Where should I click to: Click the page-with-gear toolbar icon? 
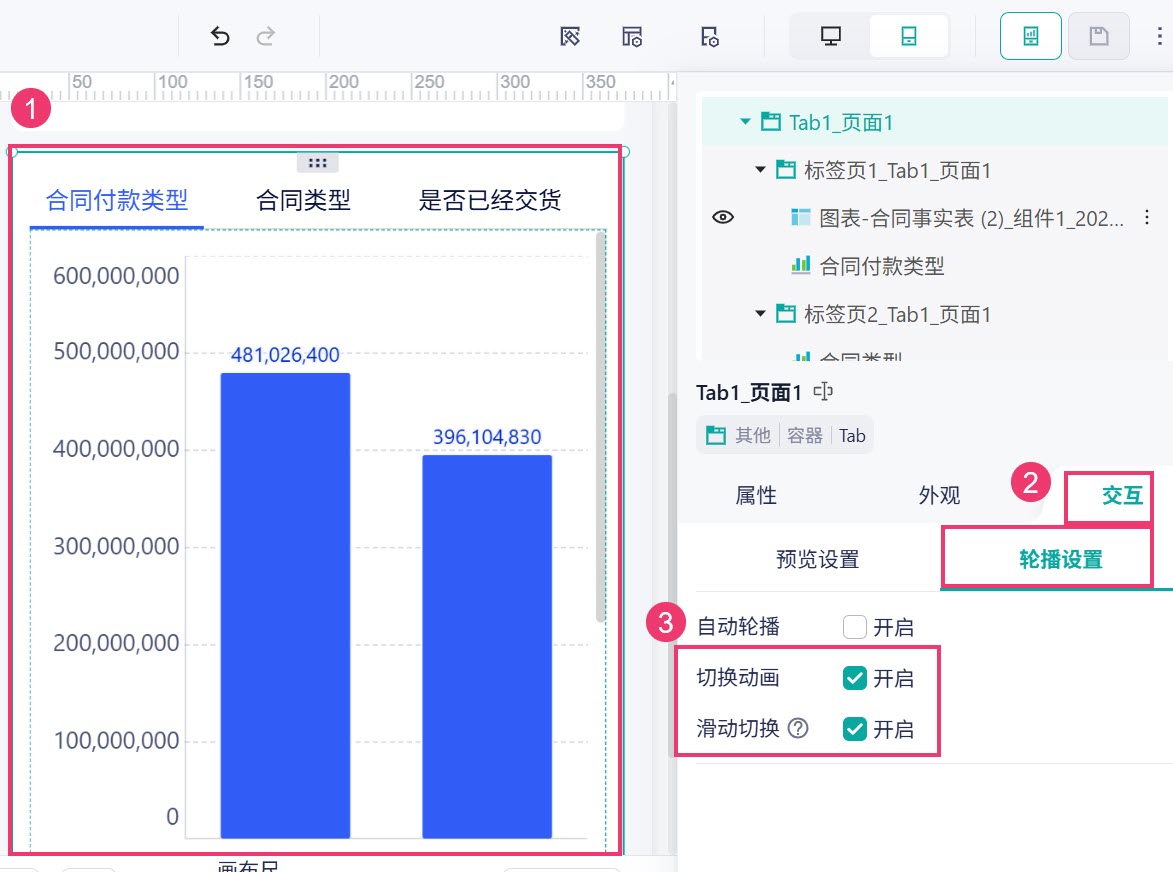[709, 36]
